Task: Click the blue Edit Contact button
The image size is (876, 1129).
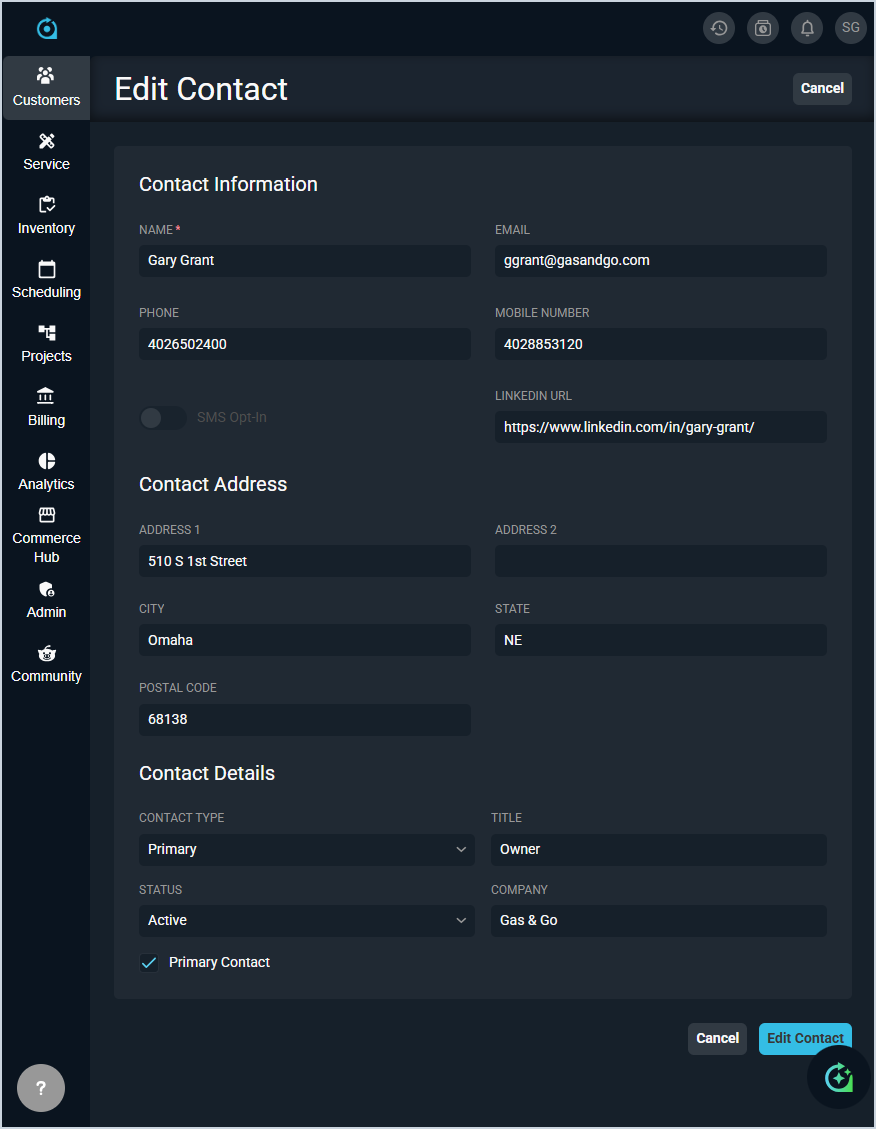Action: coord(804,1038)
